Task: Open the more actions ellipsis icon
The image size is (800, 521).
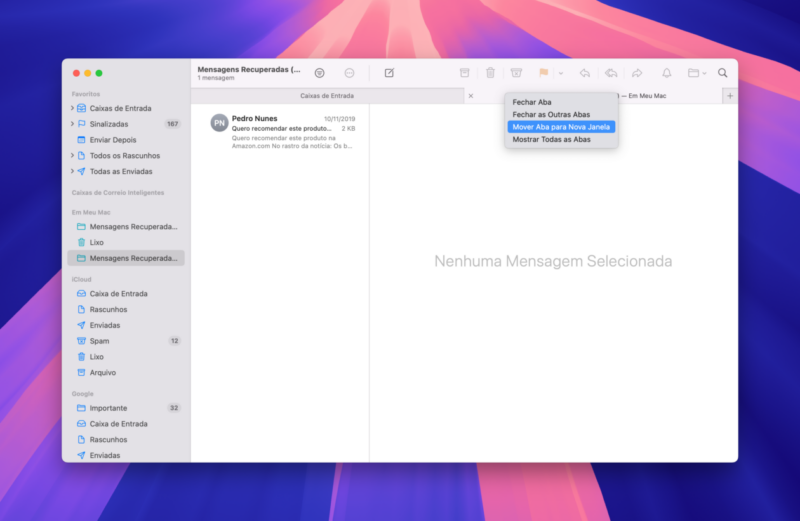Action: 349,73
